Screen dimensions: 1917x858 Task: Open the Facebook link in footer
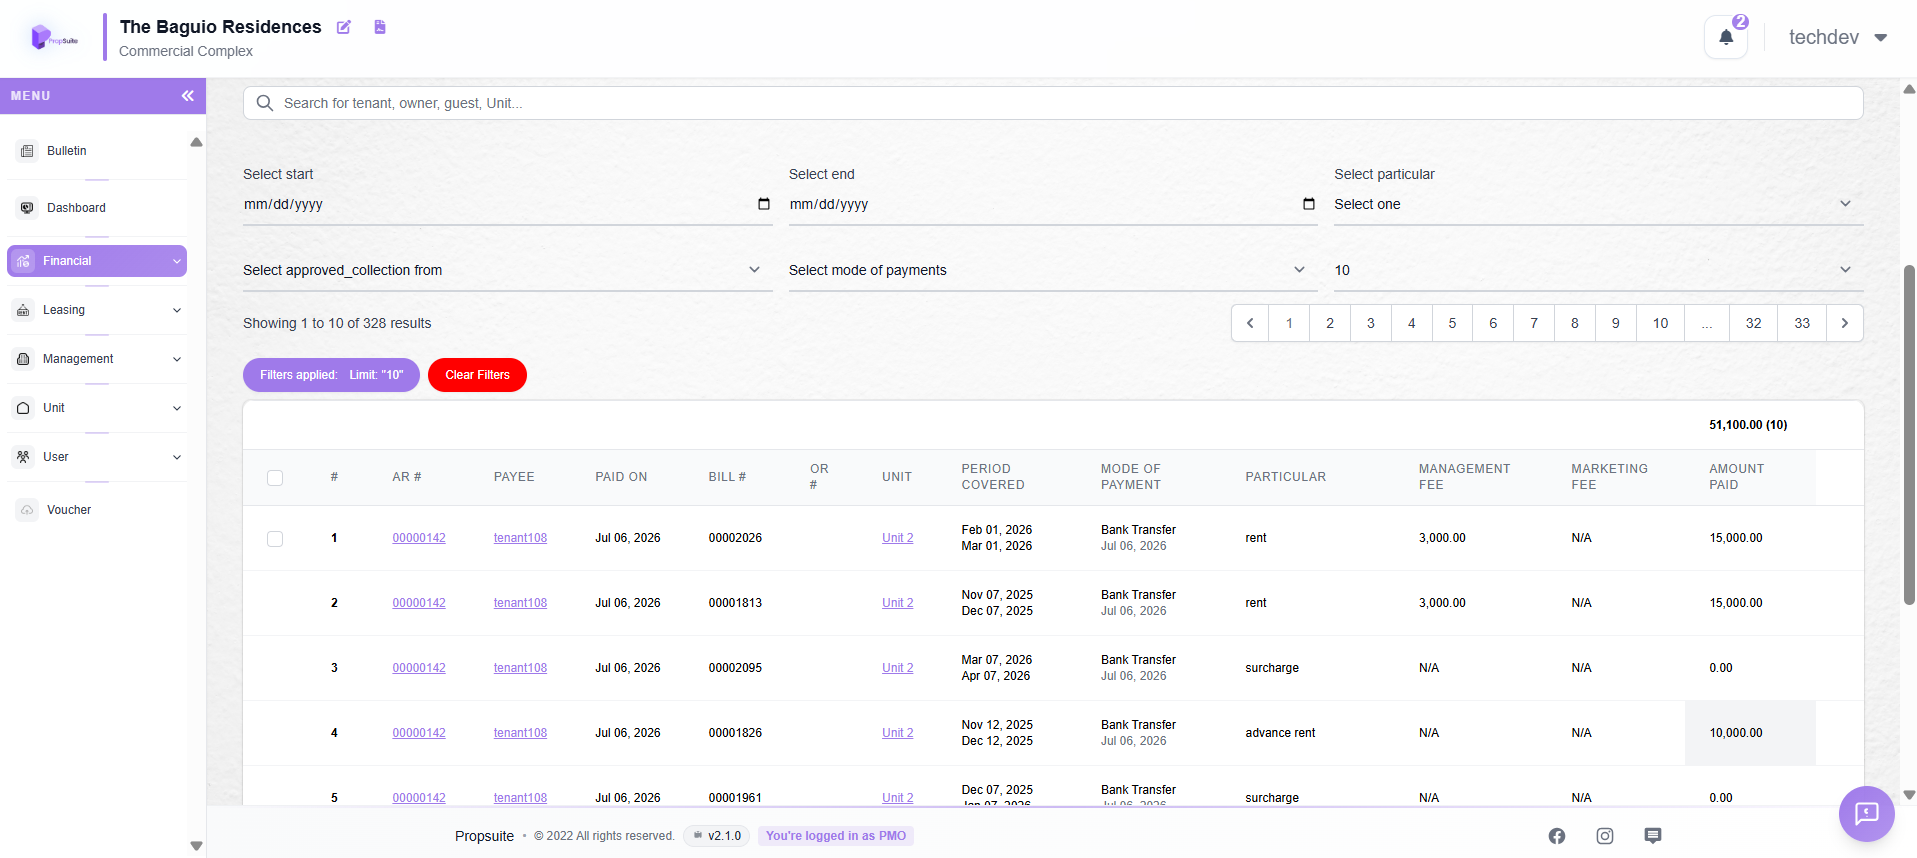[1557, 836]
